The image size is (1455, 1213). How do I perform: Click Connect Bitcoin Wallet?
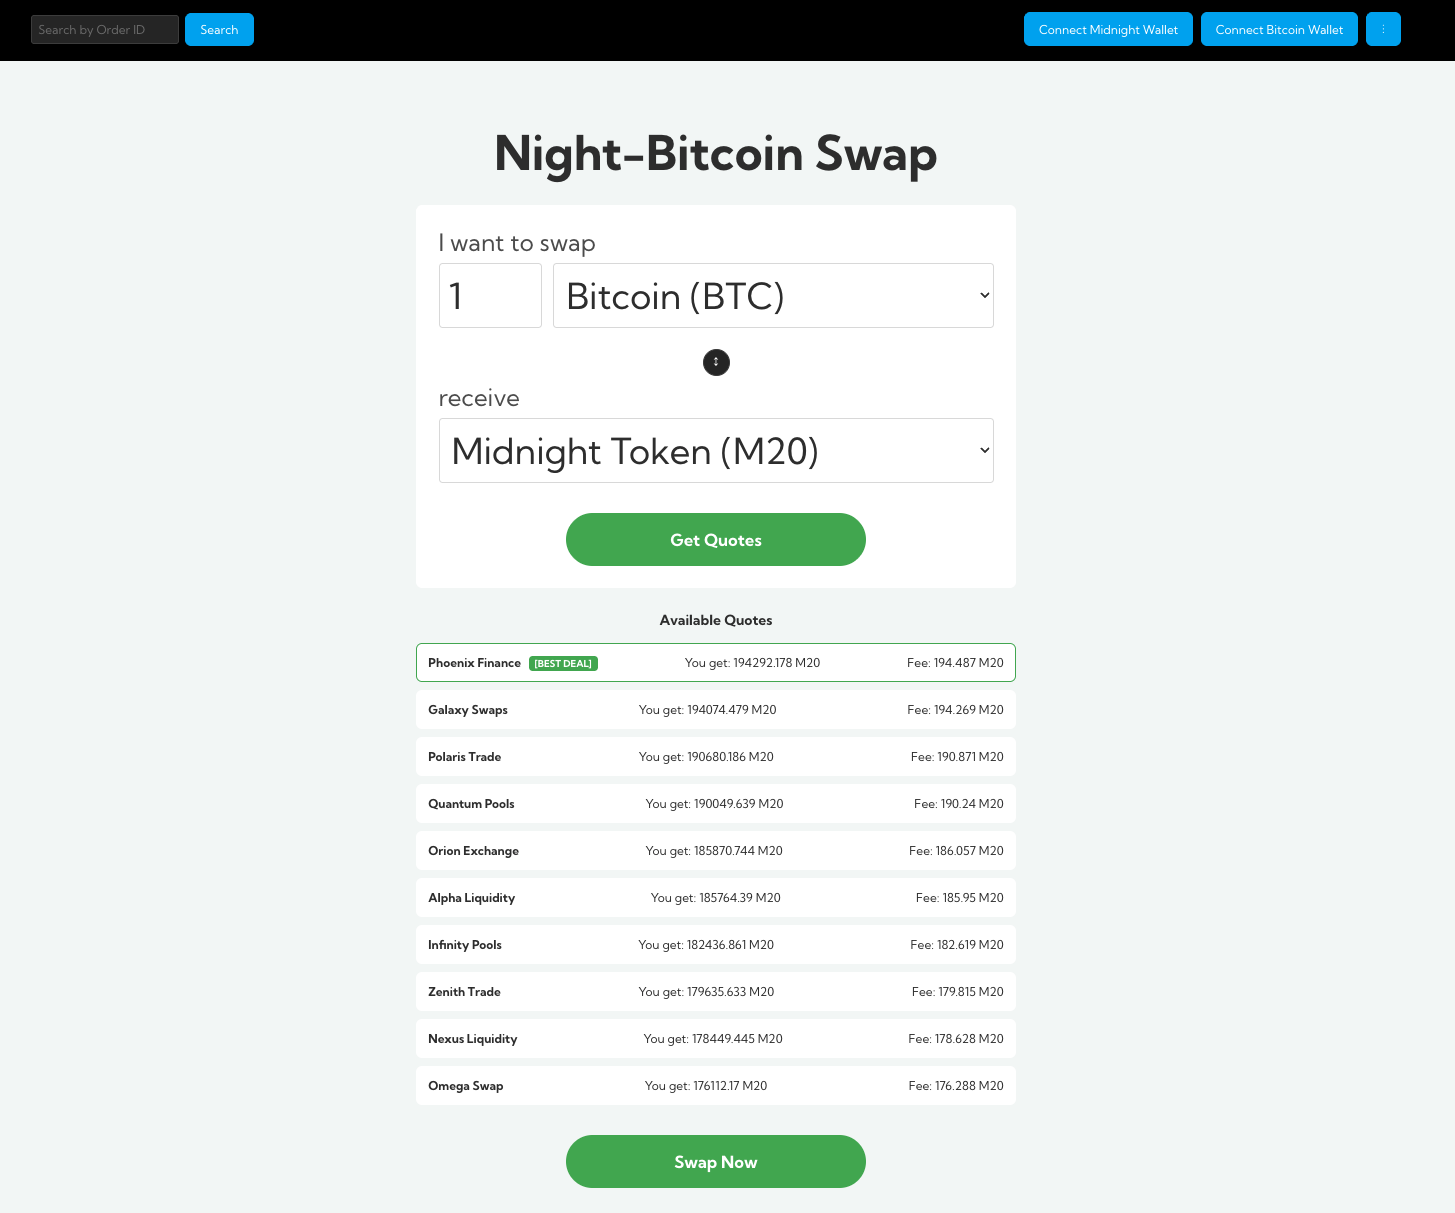(1279, 29)
